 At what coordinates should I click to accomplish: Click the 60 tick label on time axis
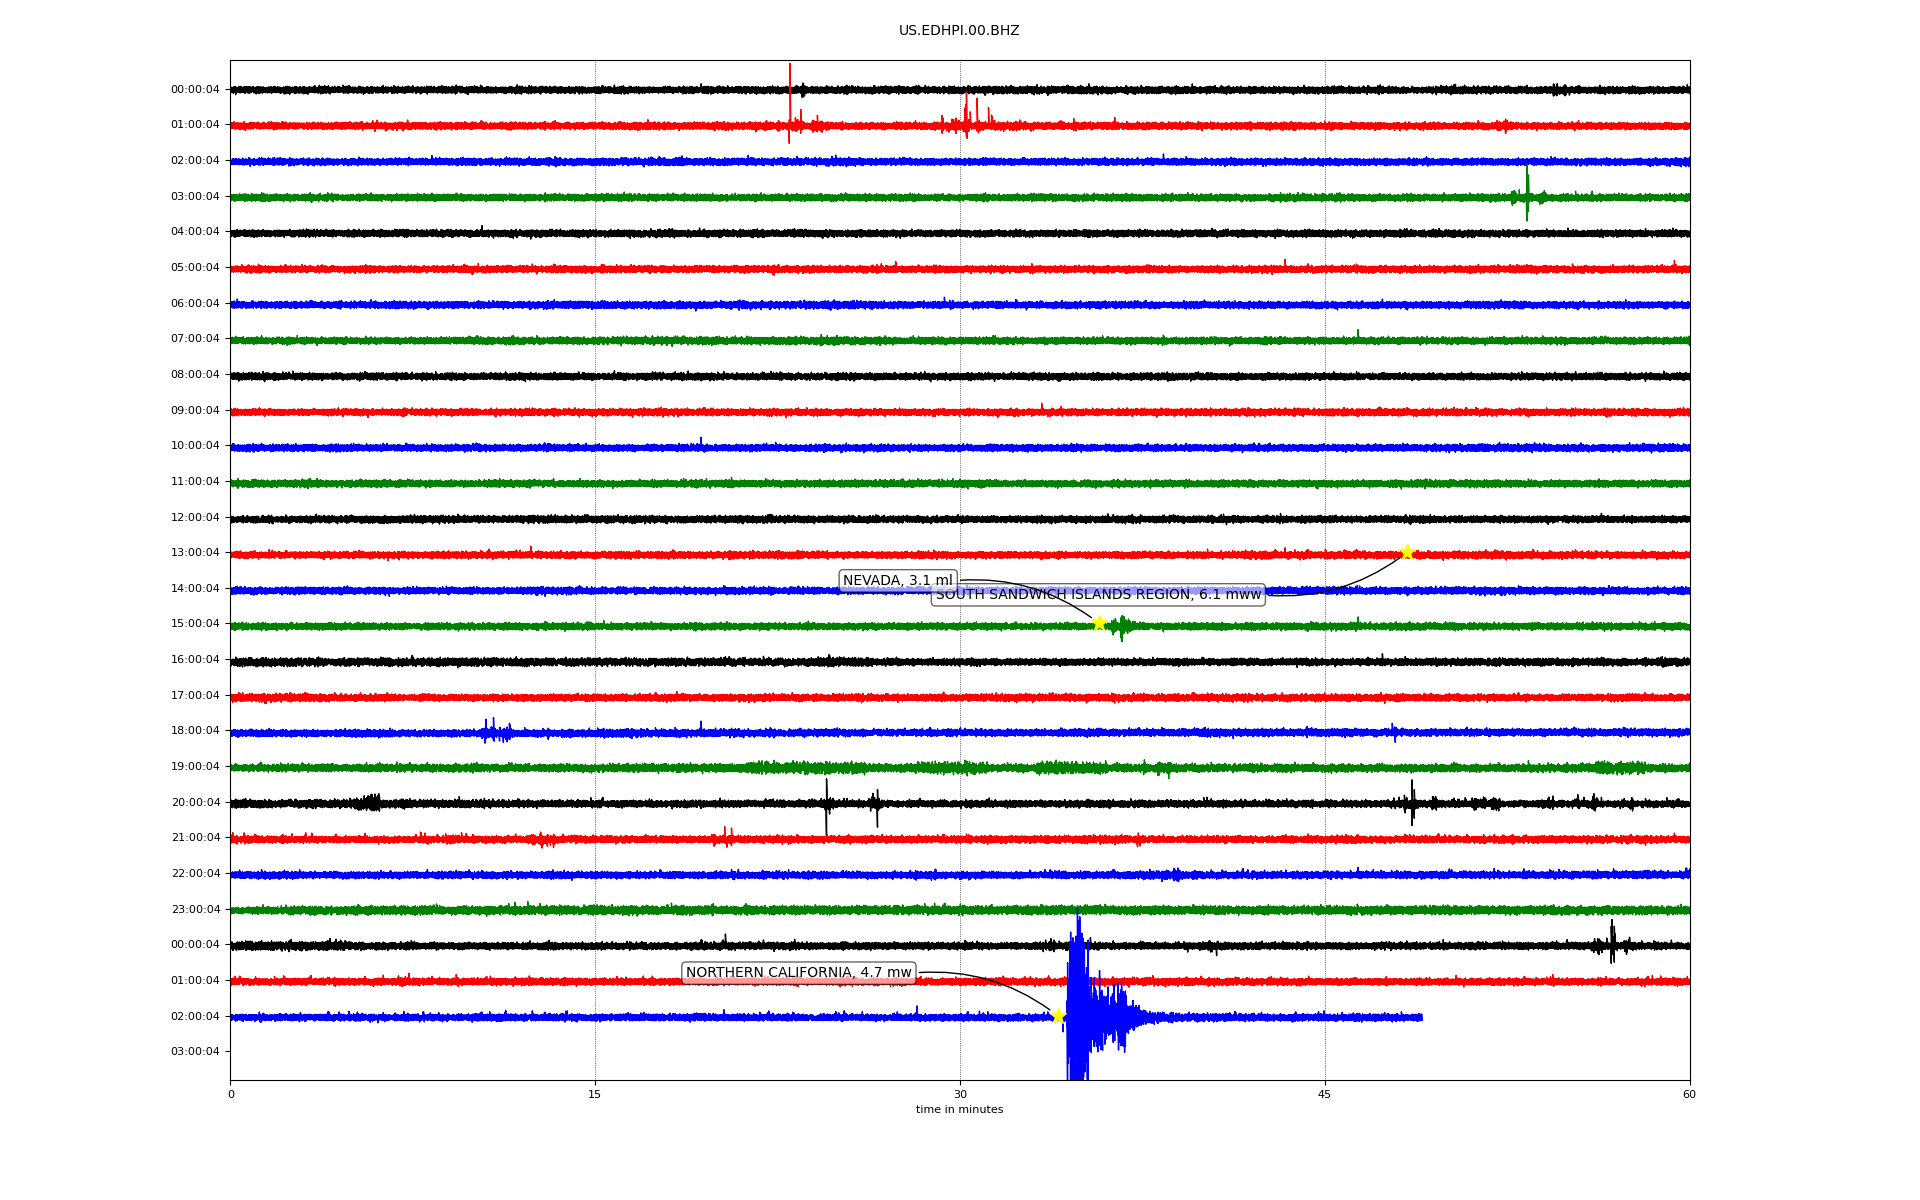click(x=1689, y=1094)
